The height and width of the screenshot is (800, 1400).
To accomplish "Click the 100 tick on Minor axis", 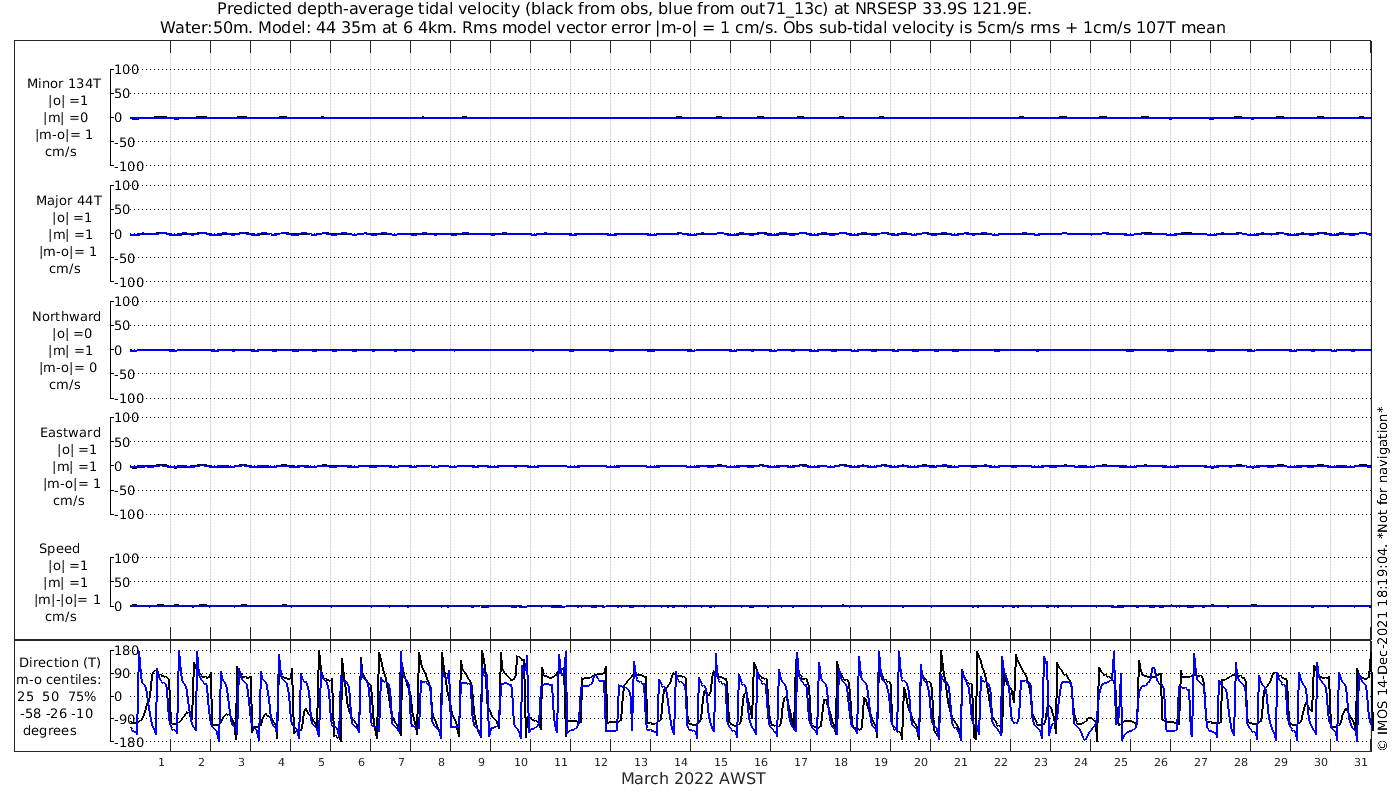I will coord(128,69).
